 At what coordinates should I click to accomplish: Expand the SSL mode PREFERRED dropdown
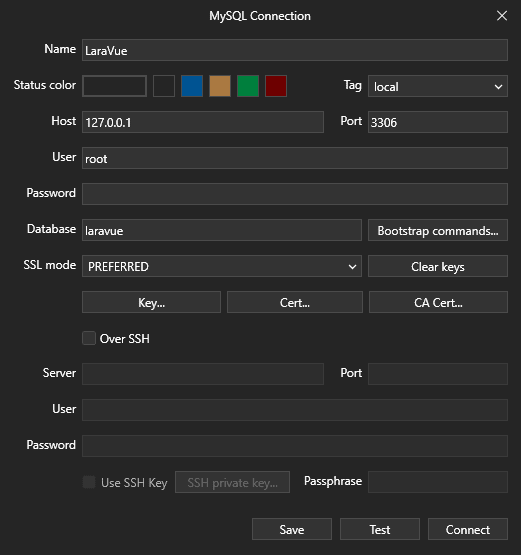click(x=222, y=266)
